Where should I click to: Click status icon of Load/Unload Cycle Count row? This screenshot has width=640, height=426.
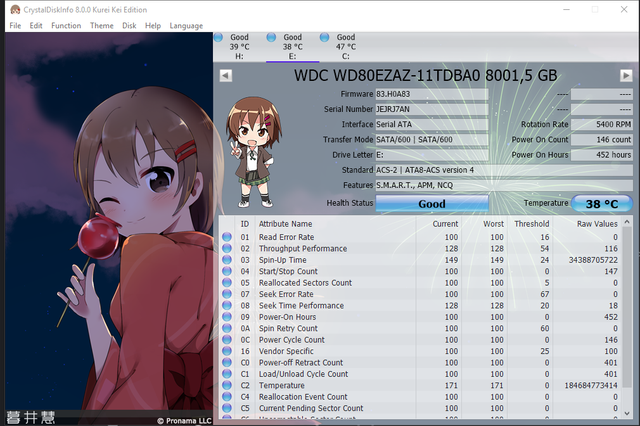coord(227,374)
